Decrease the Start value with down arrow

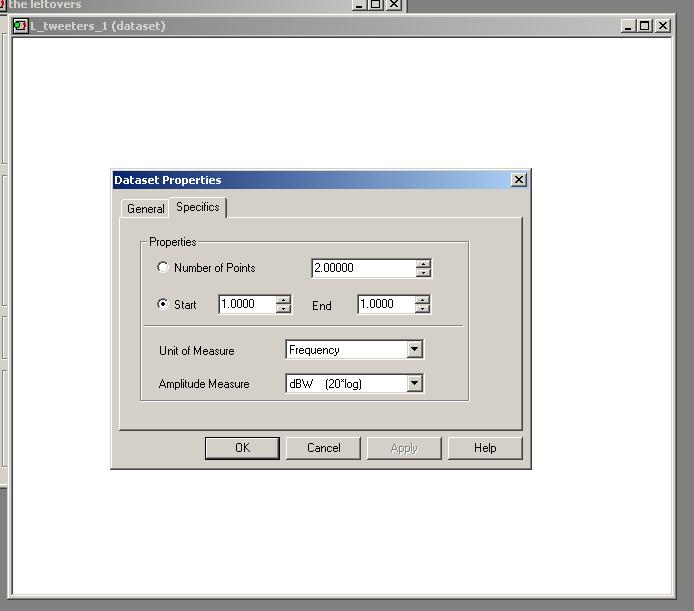(283, 309)
